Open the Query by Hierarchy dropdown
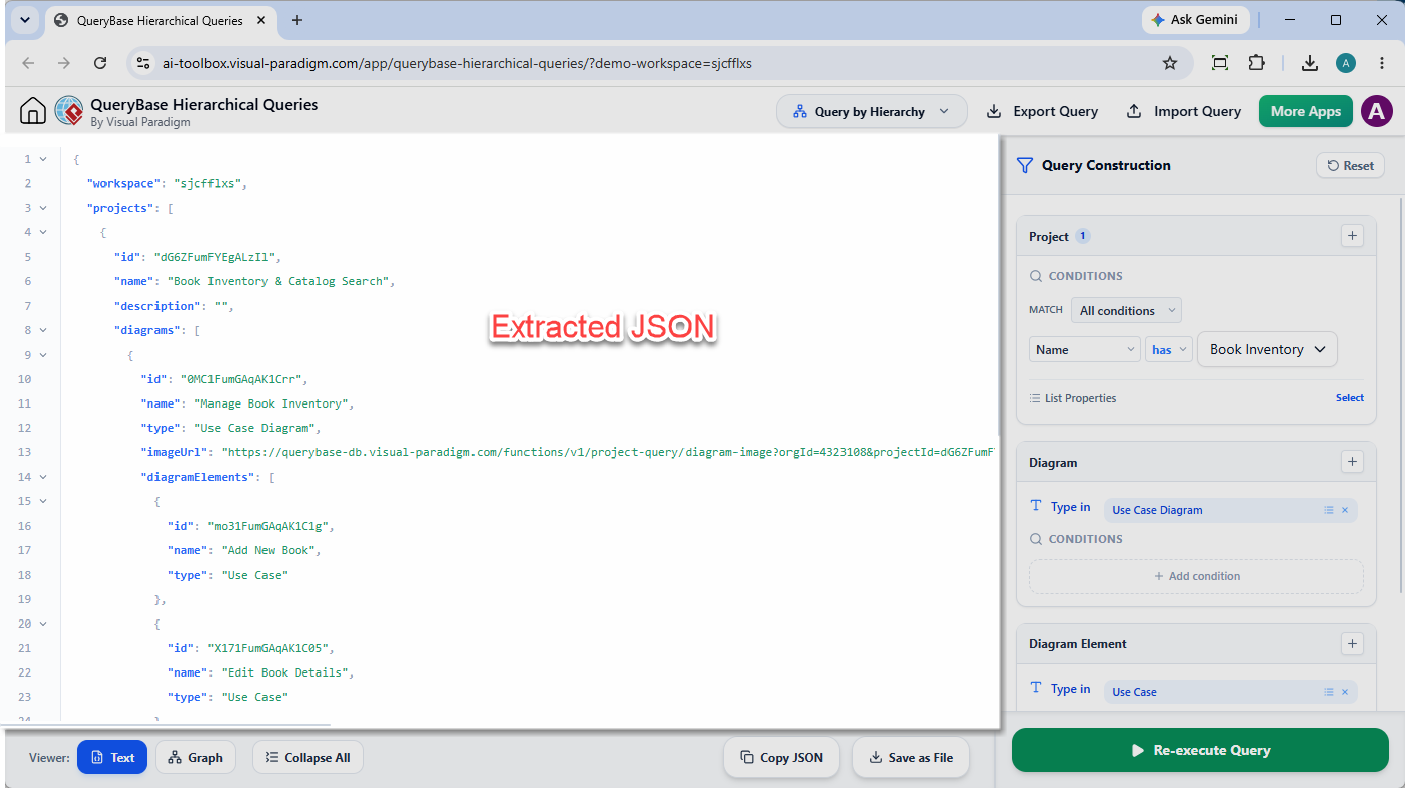1405x788 pixels. tap(871, 111)
